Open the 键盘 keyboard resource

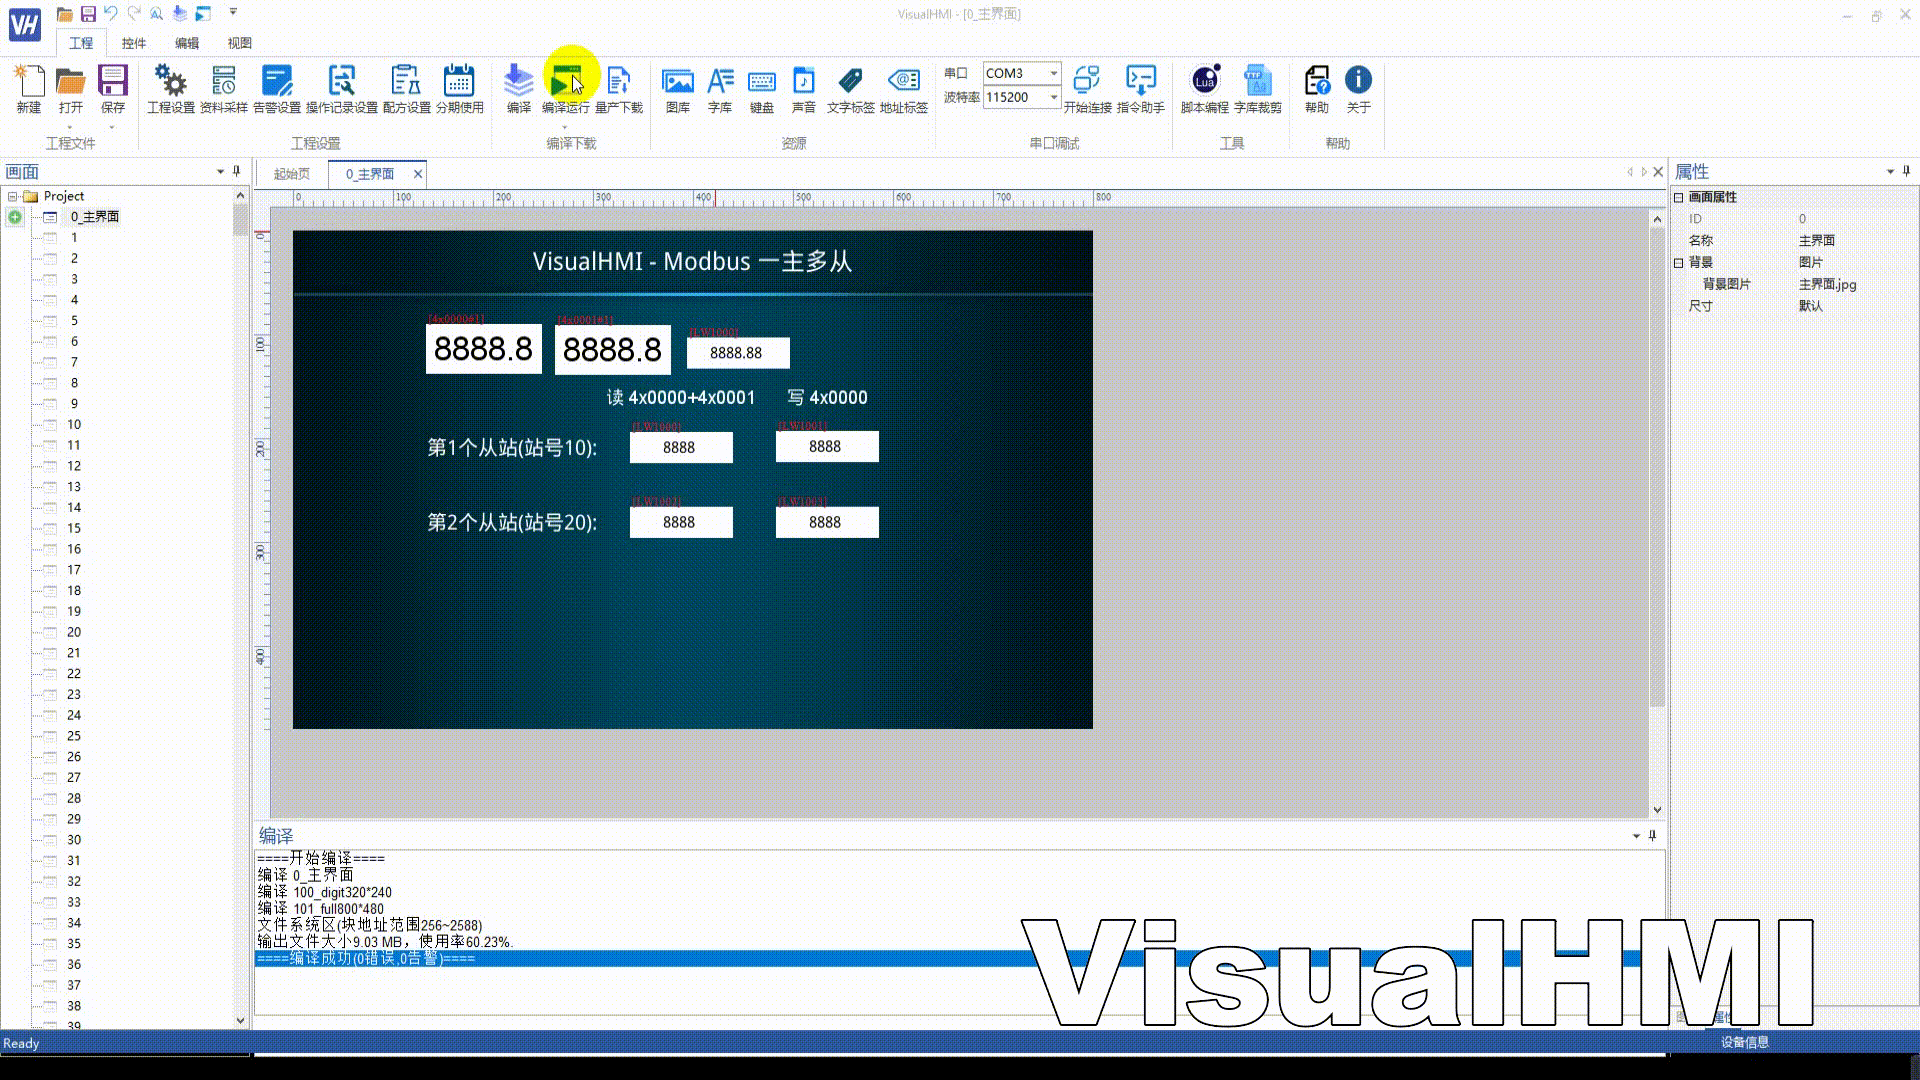[762, 89]
